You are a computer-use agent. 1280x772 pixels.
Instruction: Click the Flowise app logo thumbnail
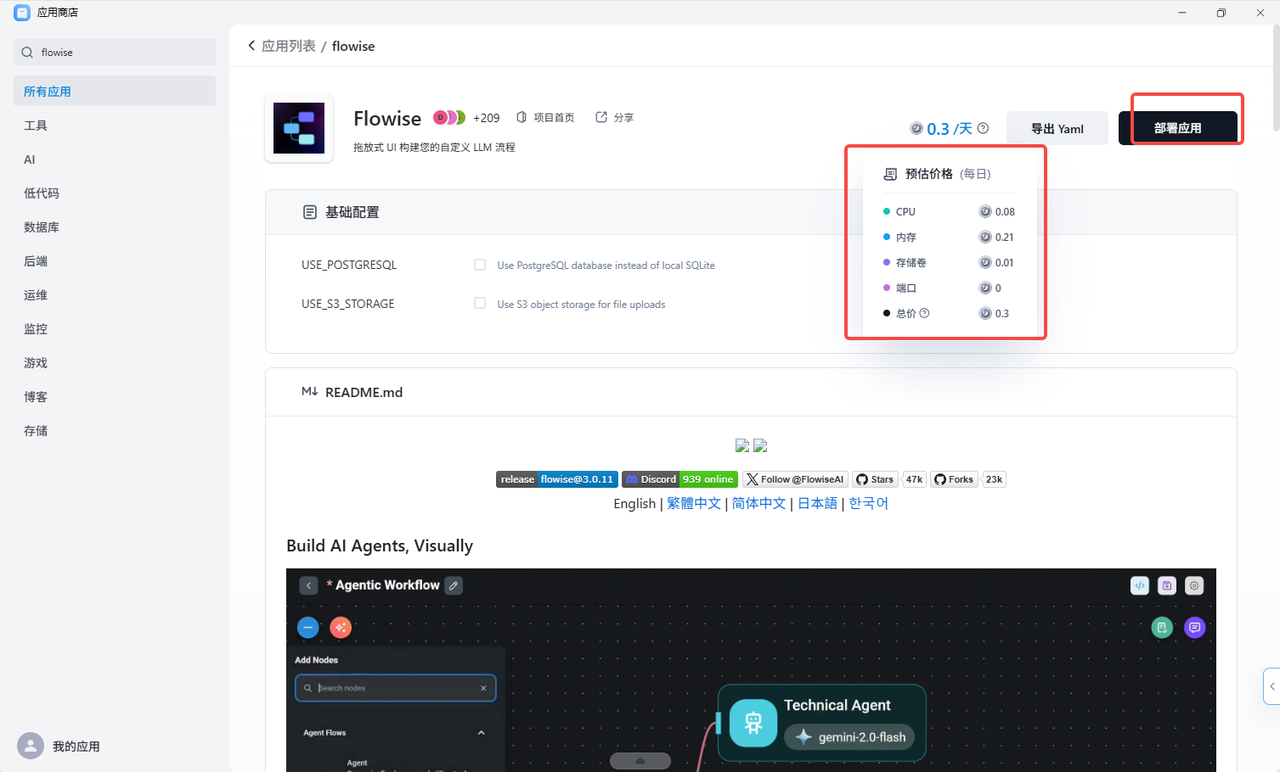click(299, 128)
